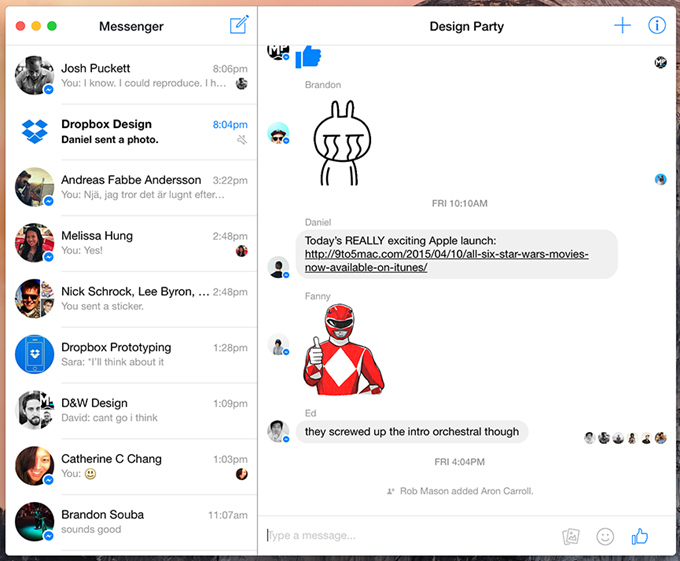Image resolution: width=680 pixels, height=561 pixels.
Task: Compose a new message with pencil icon
Action: 239,25
